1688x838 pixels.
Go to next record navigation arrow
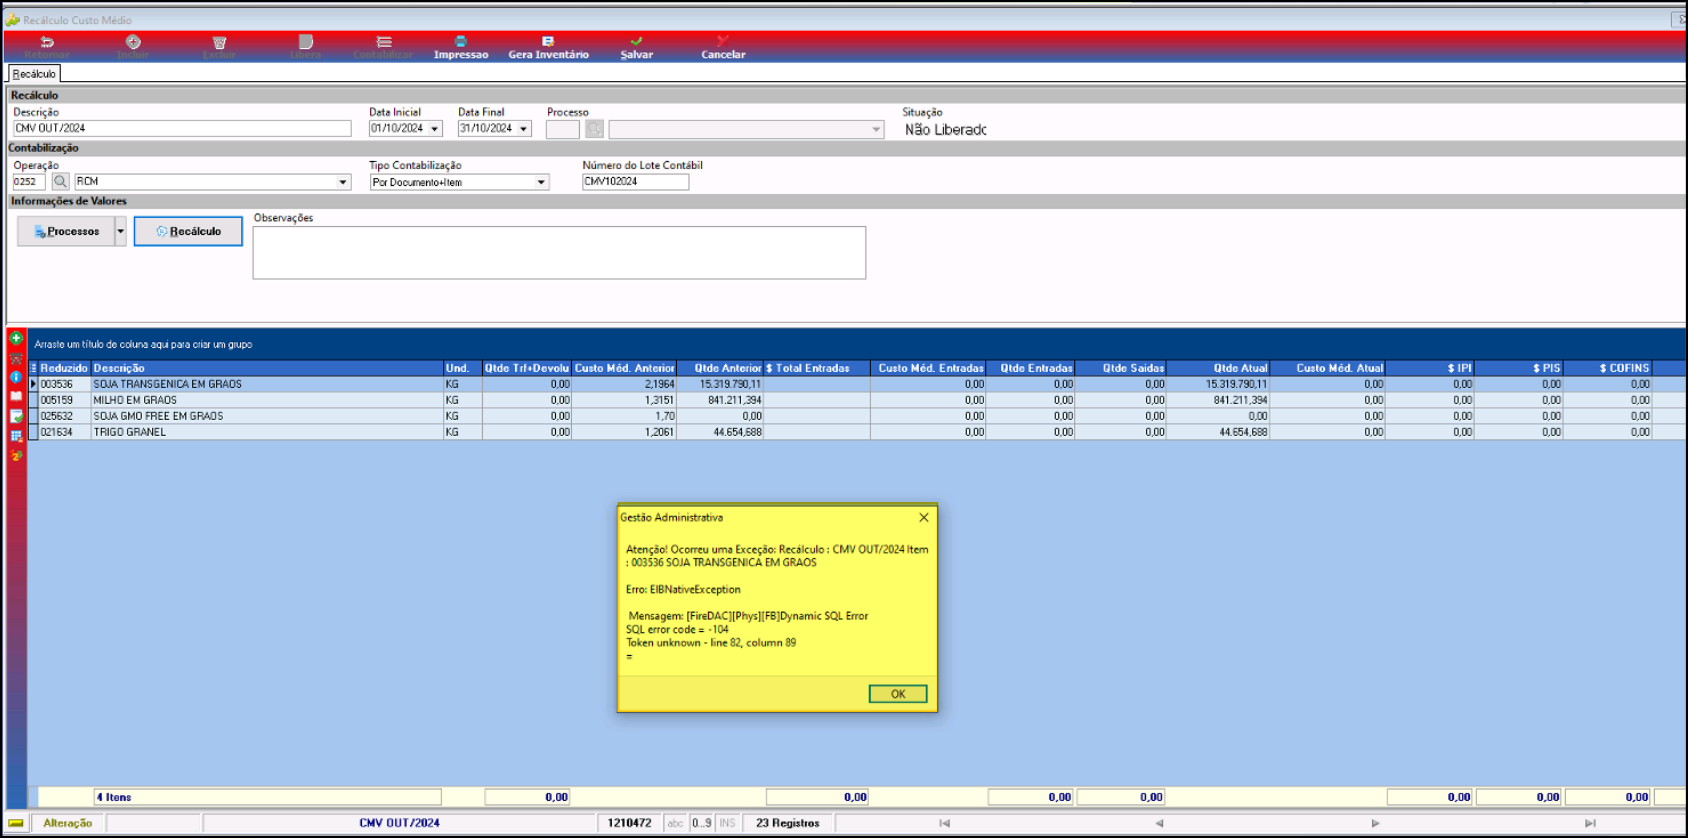point(1375,823)
